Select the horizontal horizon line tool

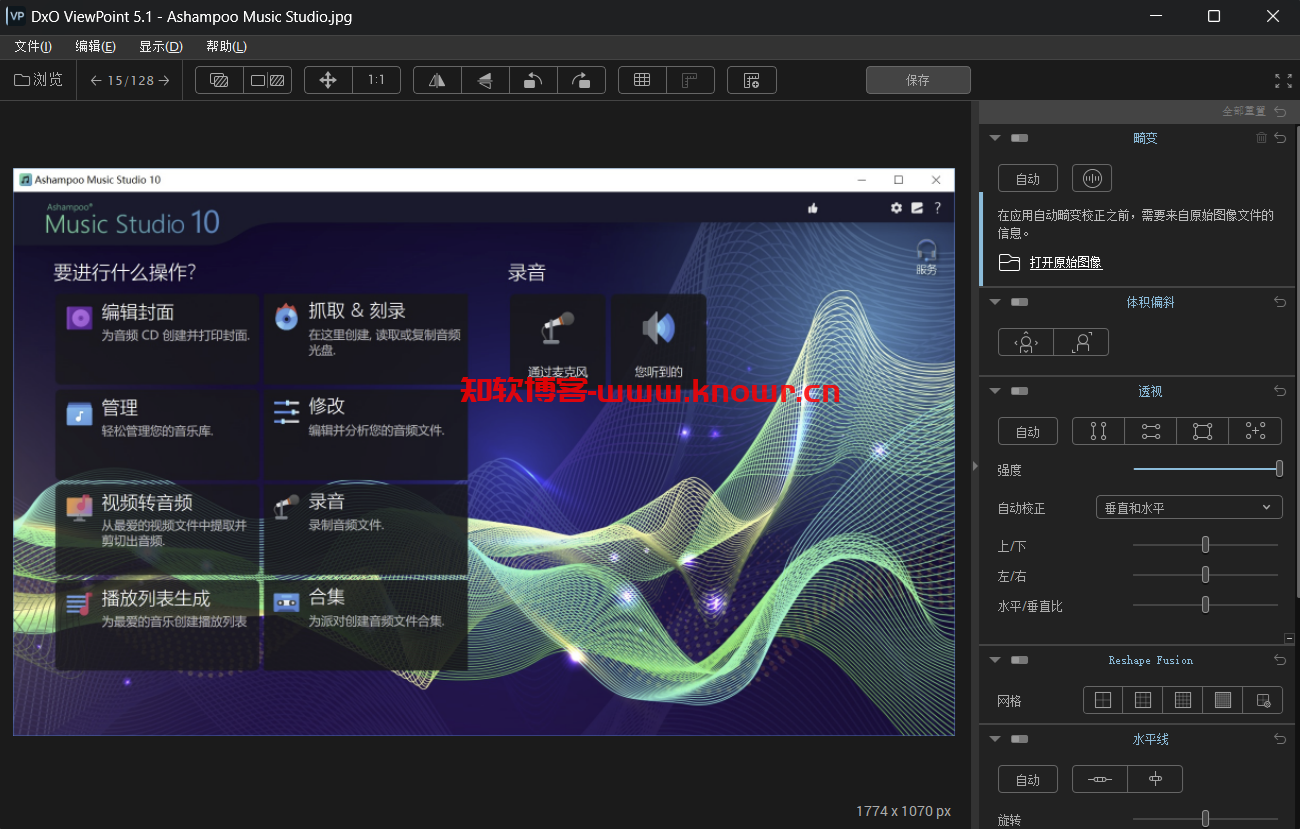click(x=1099, y=779)
